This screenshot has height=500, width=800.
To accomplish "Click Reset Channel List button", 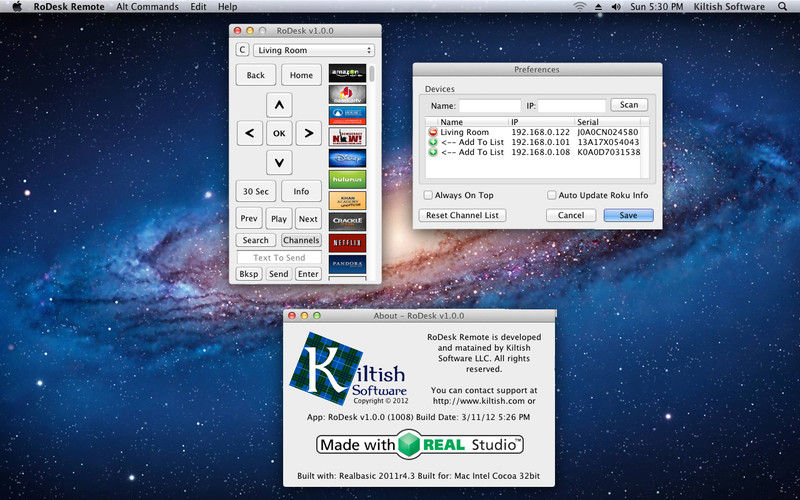I will click(x=462, y=215).
